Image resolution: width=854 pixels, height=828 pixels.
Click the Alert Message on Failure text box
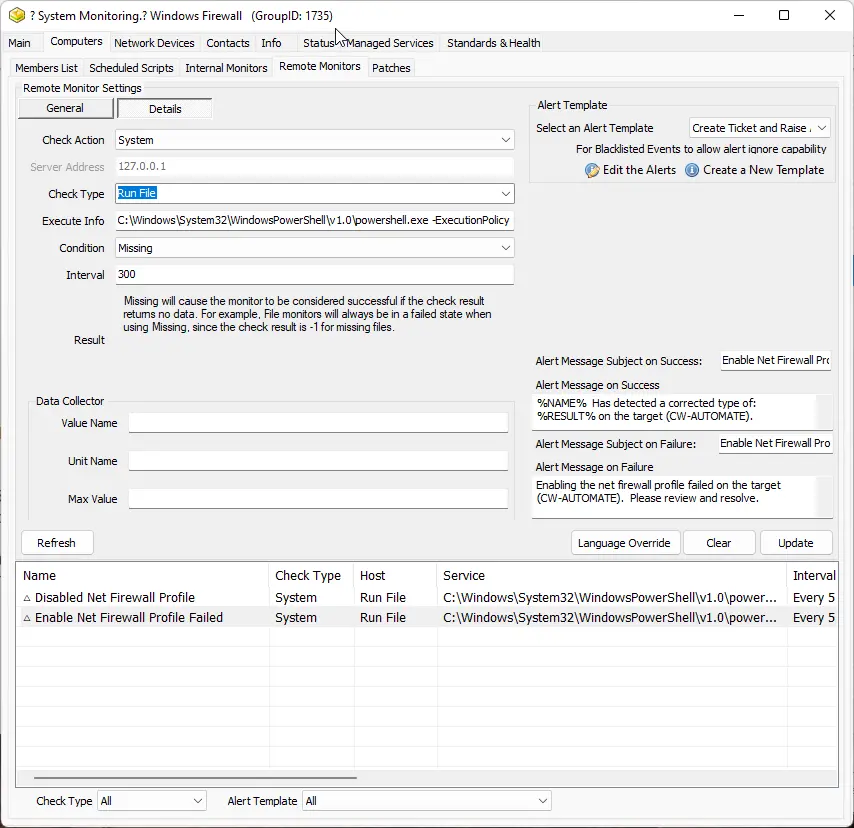pyautogui.click(x=682, y=497)
